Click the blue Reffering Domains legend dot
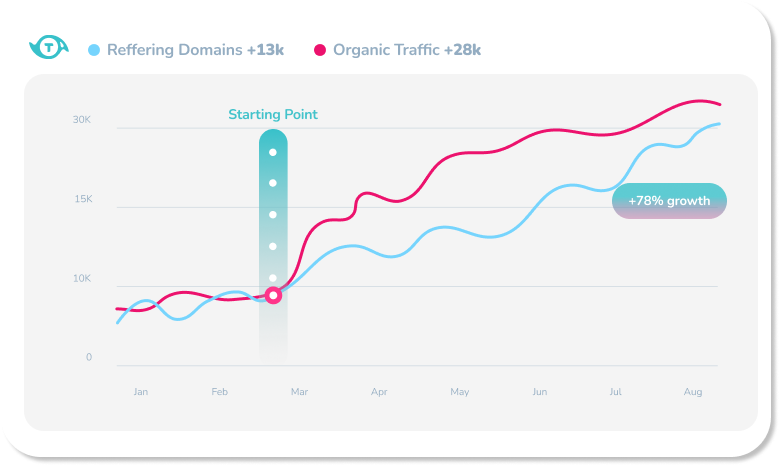The image size is (779, 465). click(94, 49)
